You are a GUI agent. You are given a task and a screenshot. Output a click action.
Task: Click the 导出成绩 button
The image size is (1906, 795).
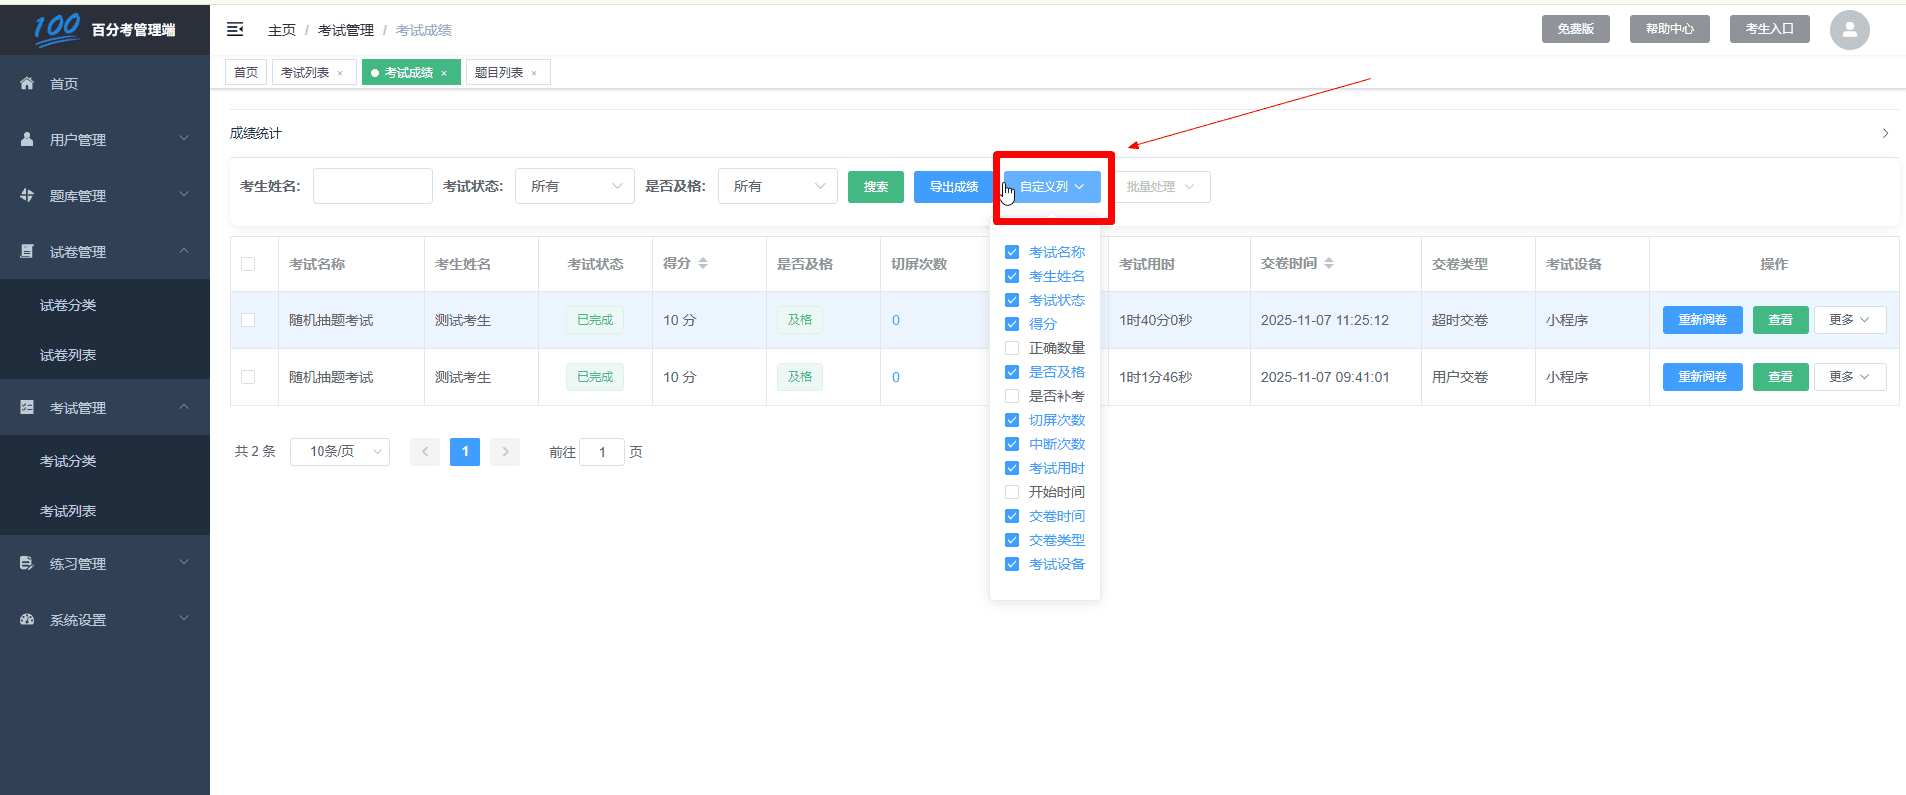click(953, 187)
